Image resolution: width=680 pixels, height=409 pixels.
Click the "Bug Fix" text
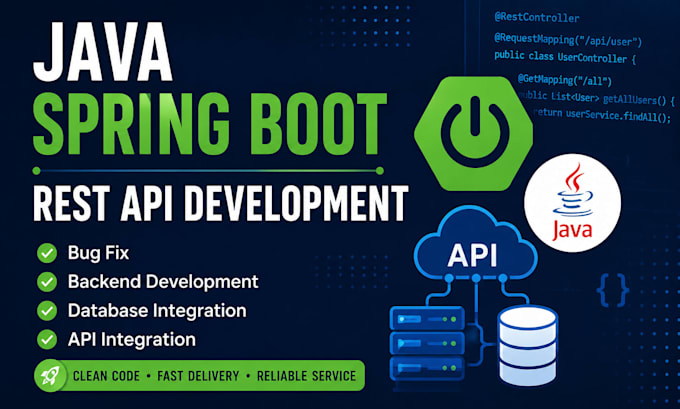pyautogui.click(x=98, y=253)
